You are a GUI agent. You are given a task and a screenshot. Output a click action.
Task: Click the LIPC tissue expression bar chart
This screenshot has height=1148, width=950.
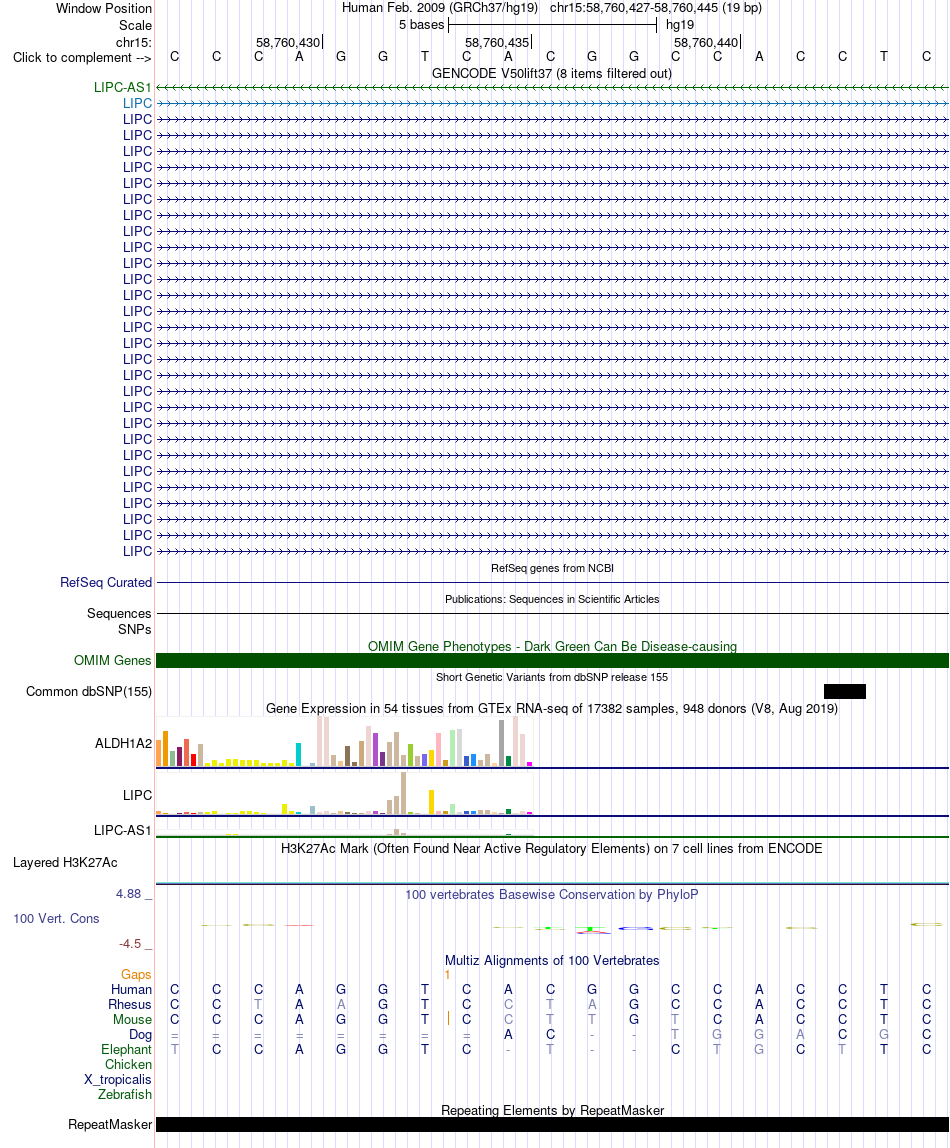pyautogui.click(x=344, y=793)
